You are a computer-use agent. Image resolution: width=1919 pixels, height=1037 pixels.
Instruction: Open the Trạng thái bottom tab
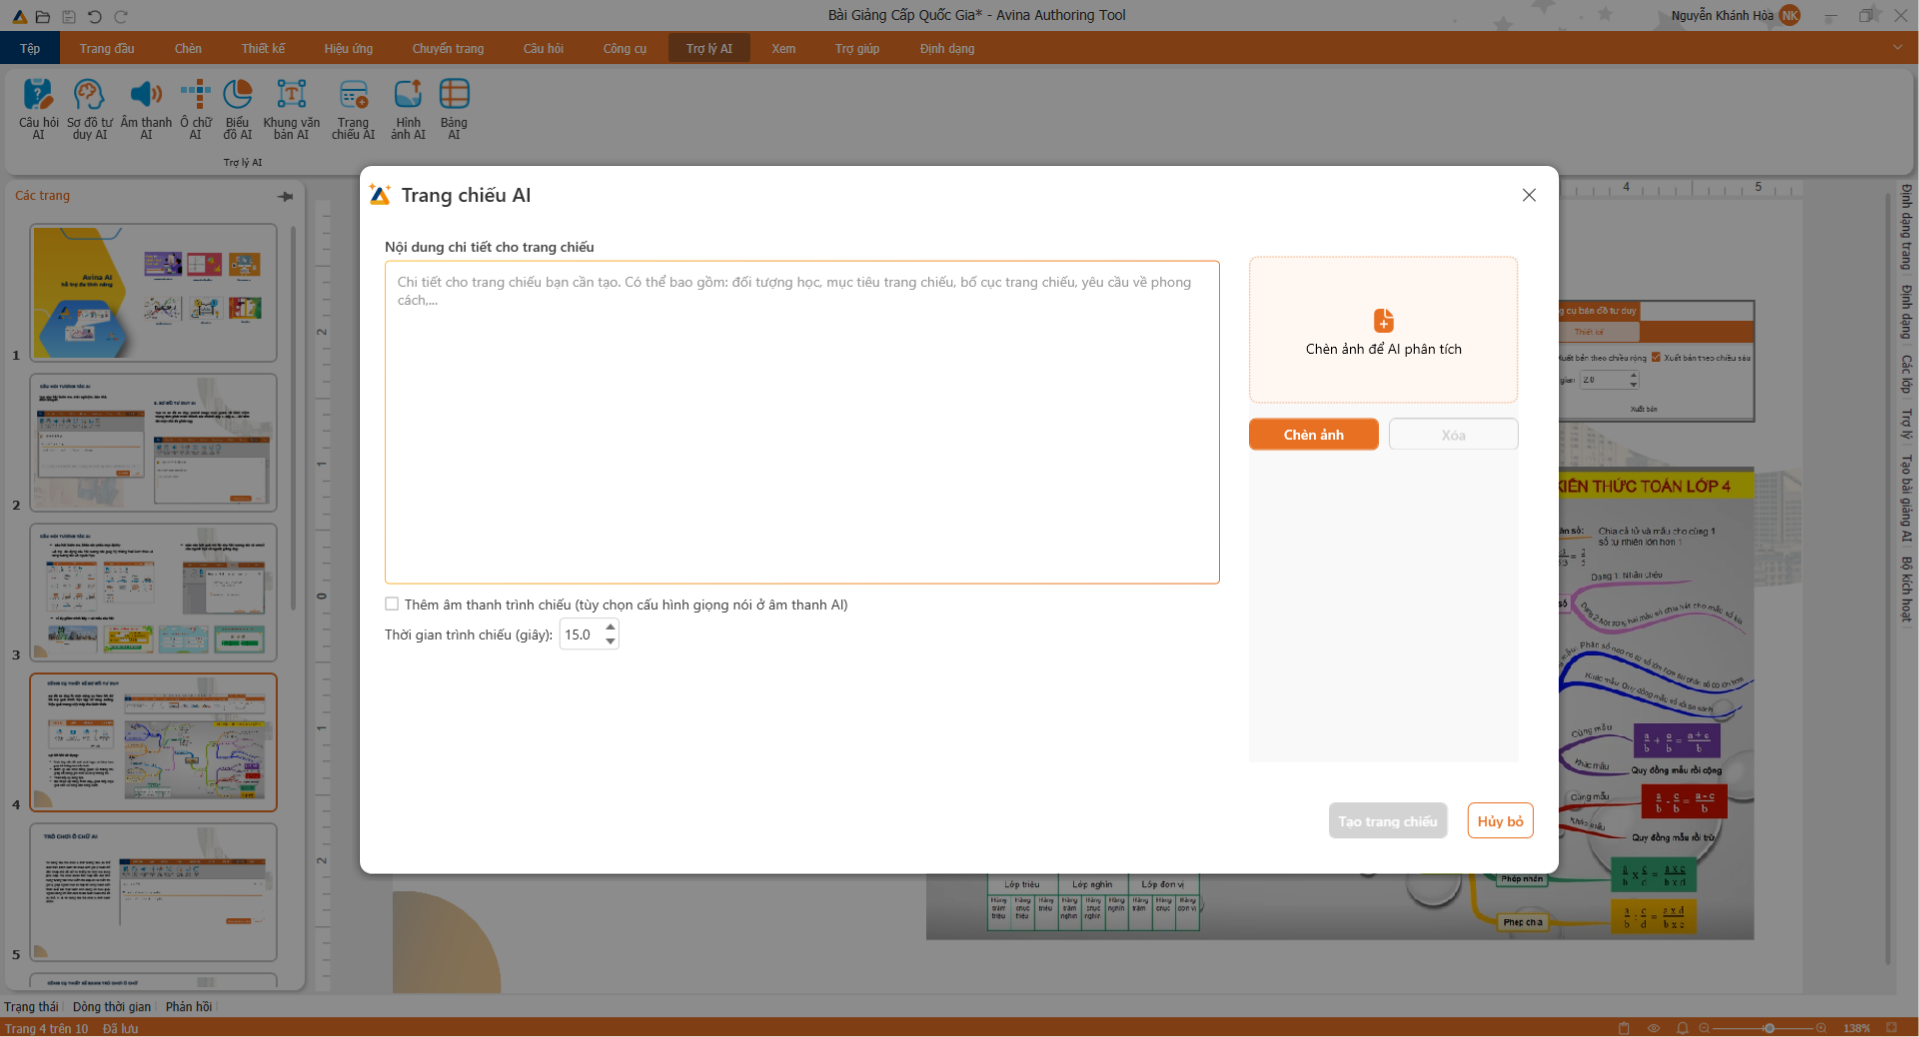(x=31, y=1007)
